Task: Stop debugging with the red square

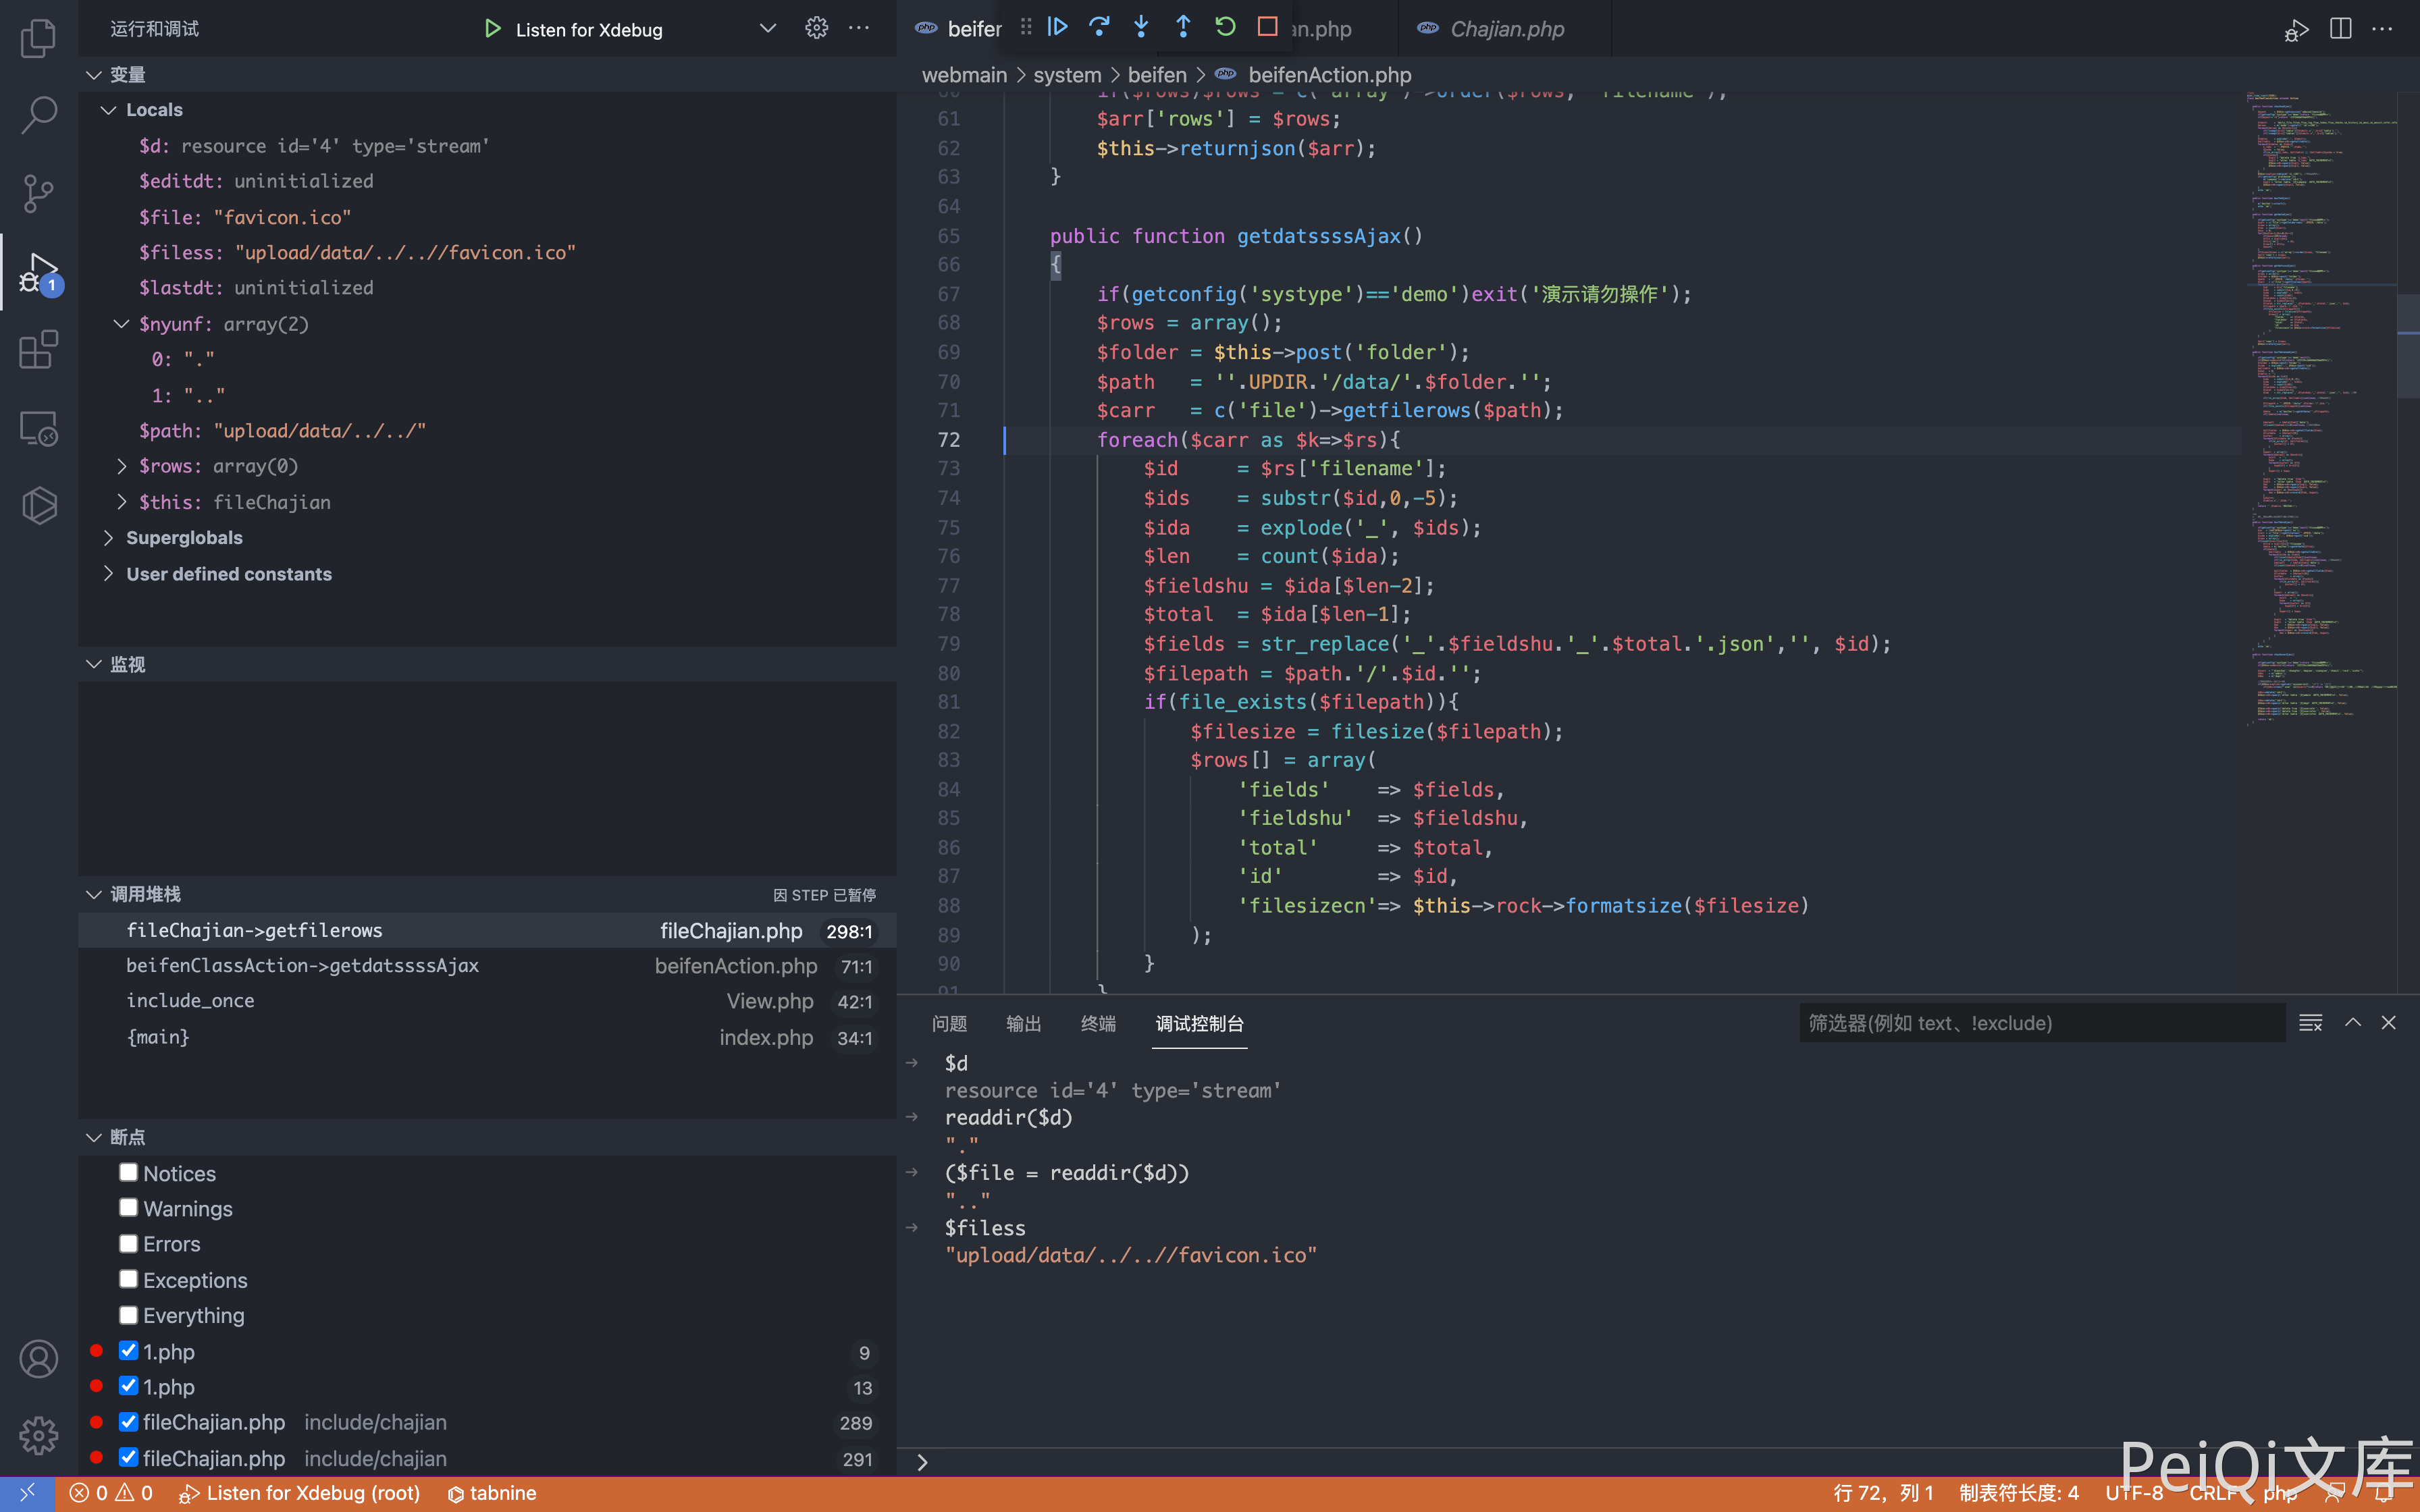Action: pyautogui.click(x=1267, y=27)
